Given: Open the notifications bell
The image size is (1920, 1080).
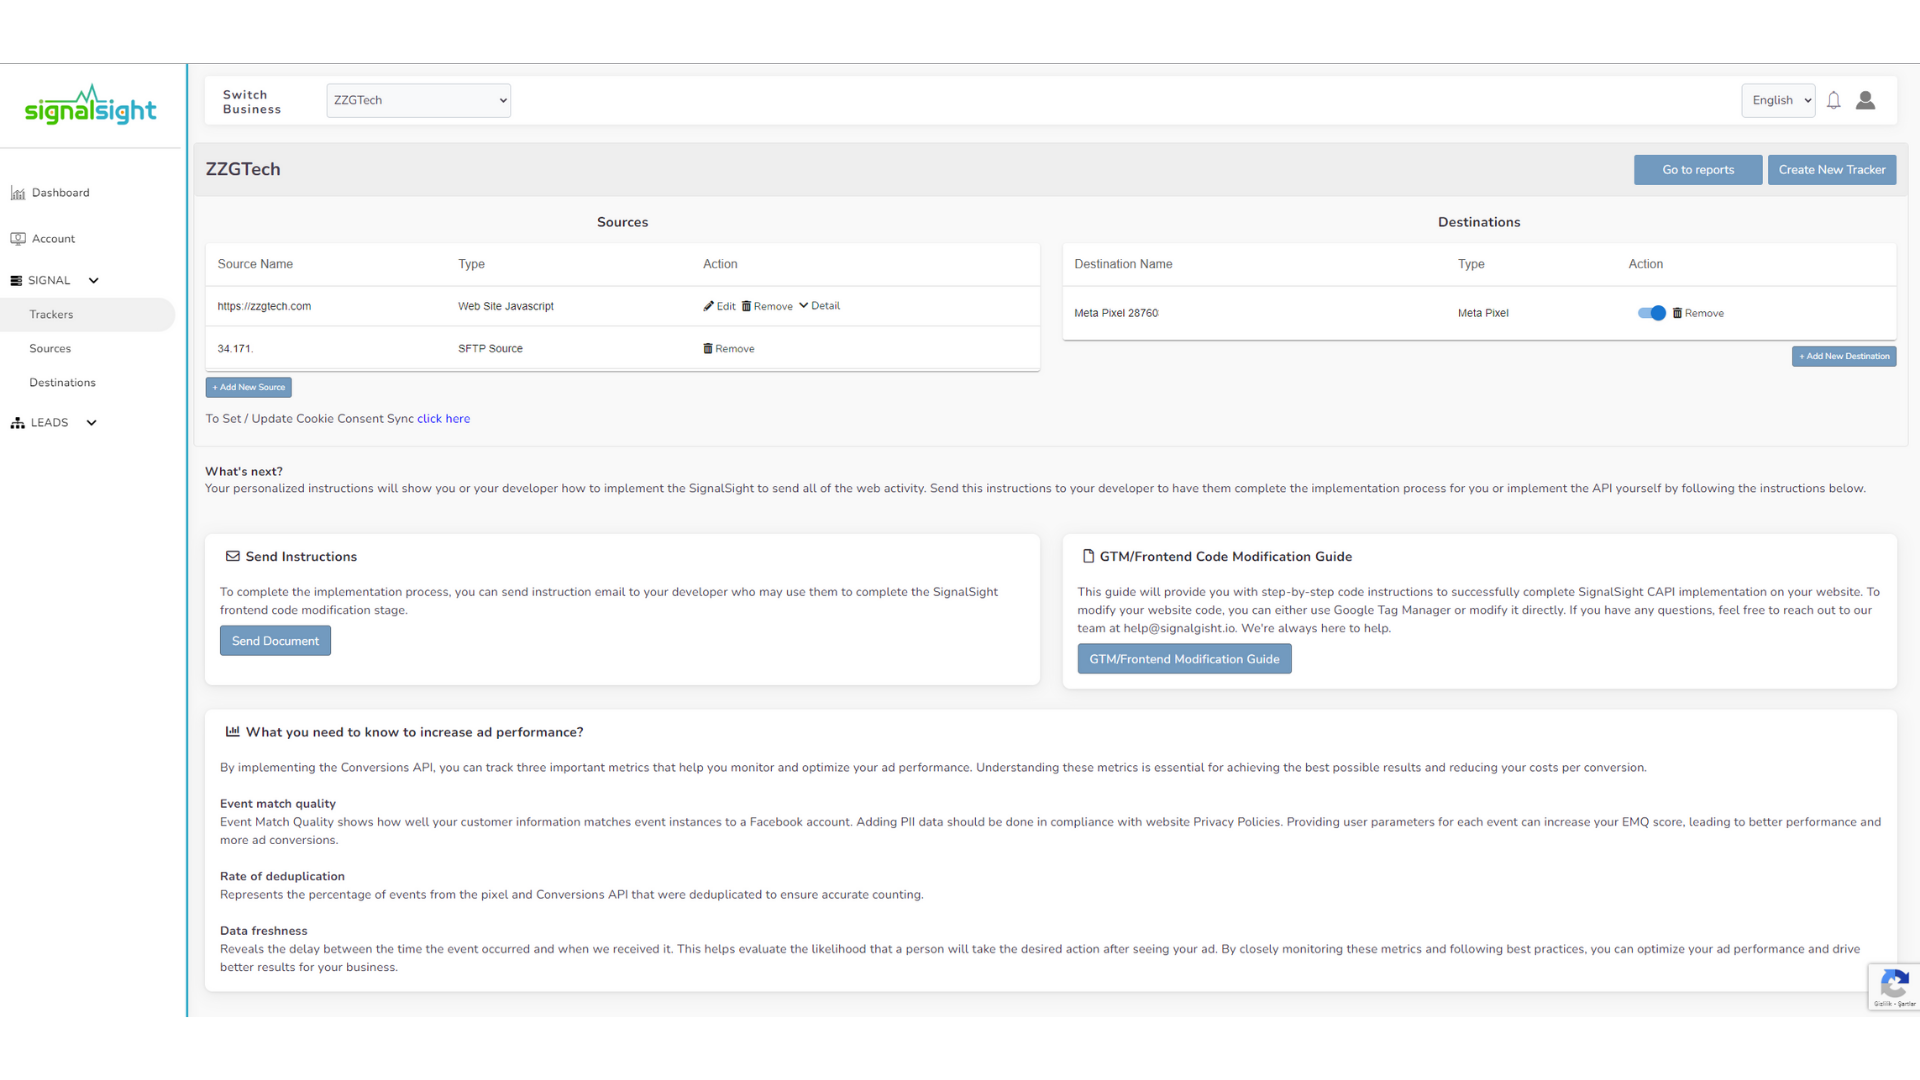Looking at the screenshot, I should (1833, 100).
